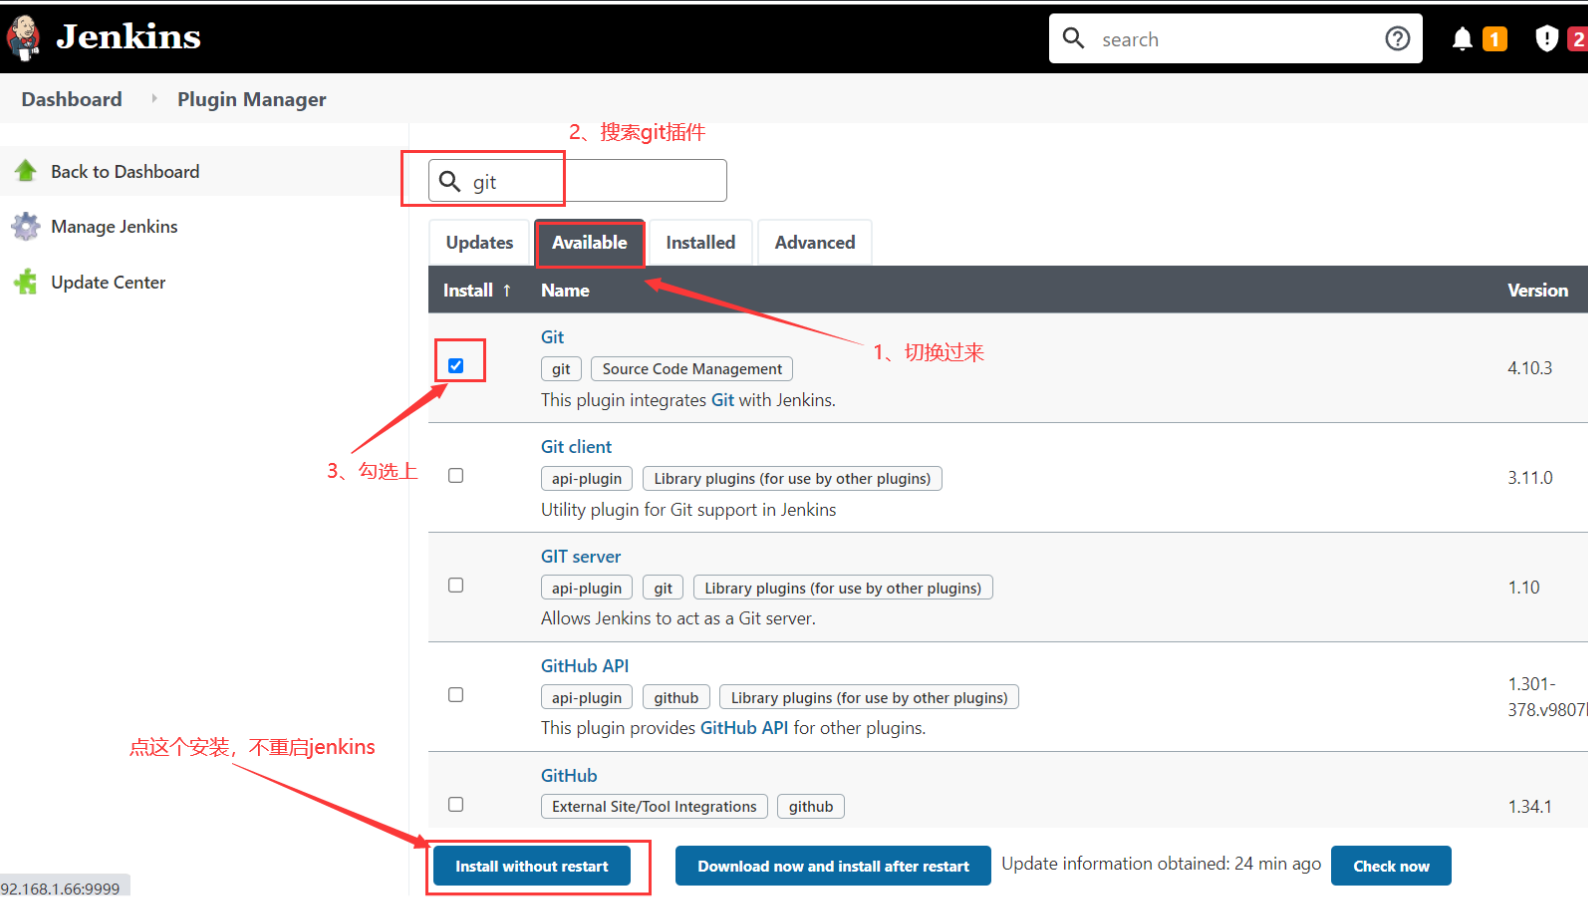Open the notifications bell icon

coord(1462,39)
